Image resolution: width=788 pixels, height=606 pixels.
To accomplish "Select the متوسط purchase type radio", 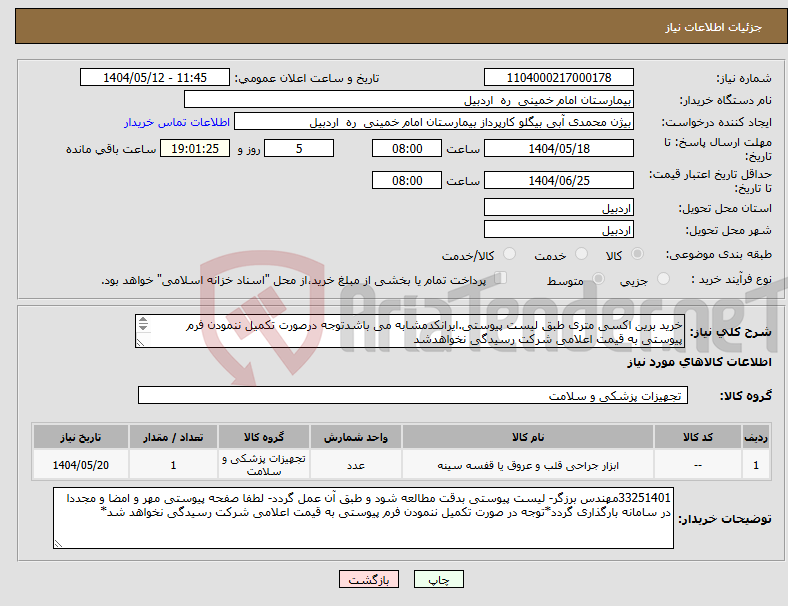I will point(599,278).
